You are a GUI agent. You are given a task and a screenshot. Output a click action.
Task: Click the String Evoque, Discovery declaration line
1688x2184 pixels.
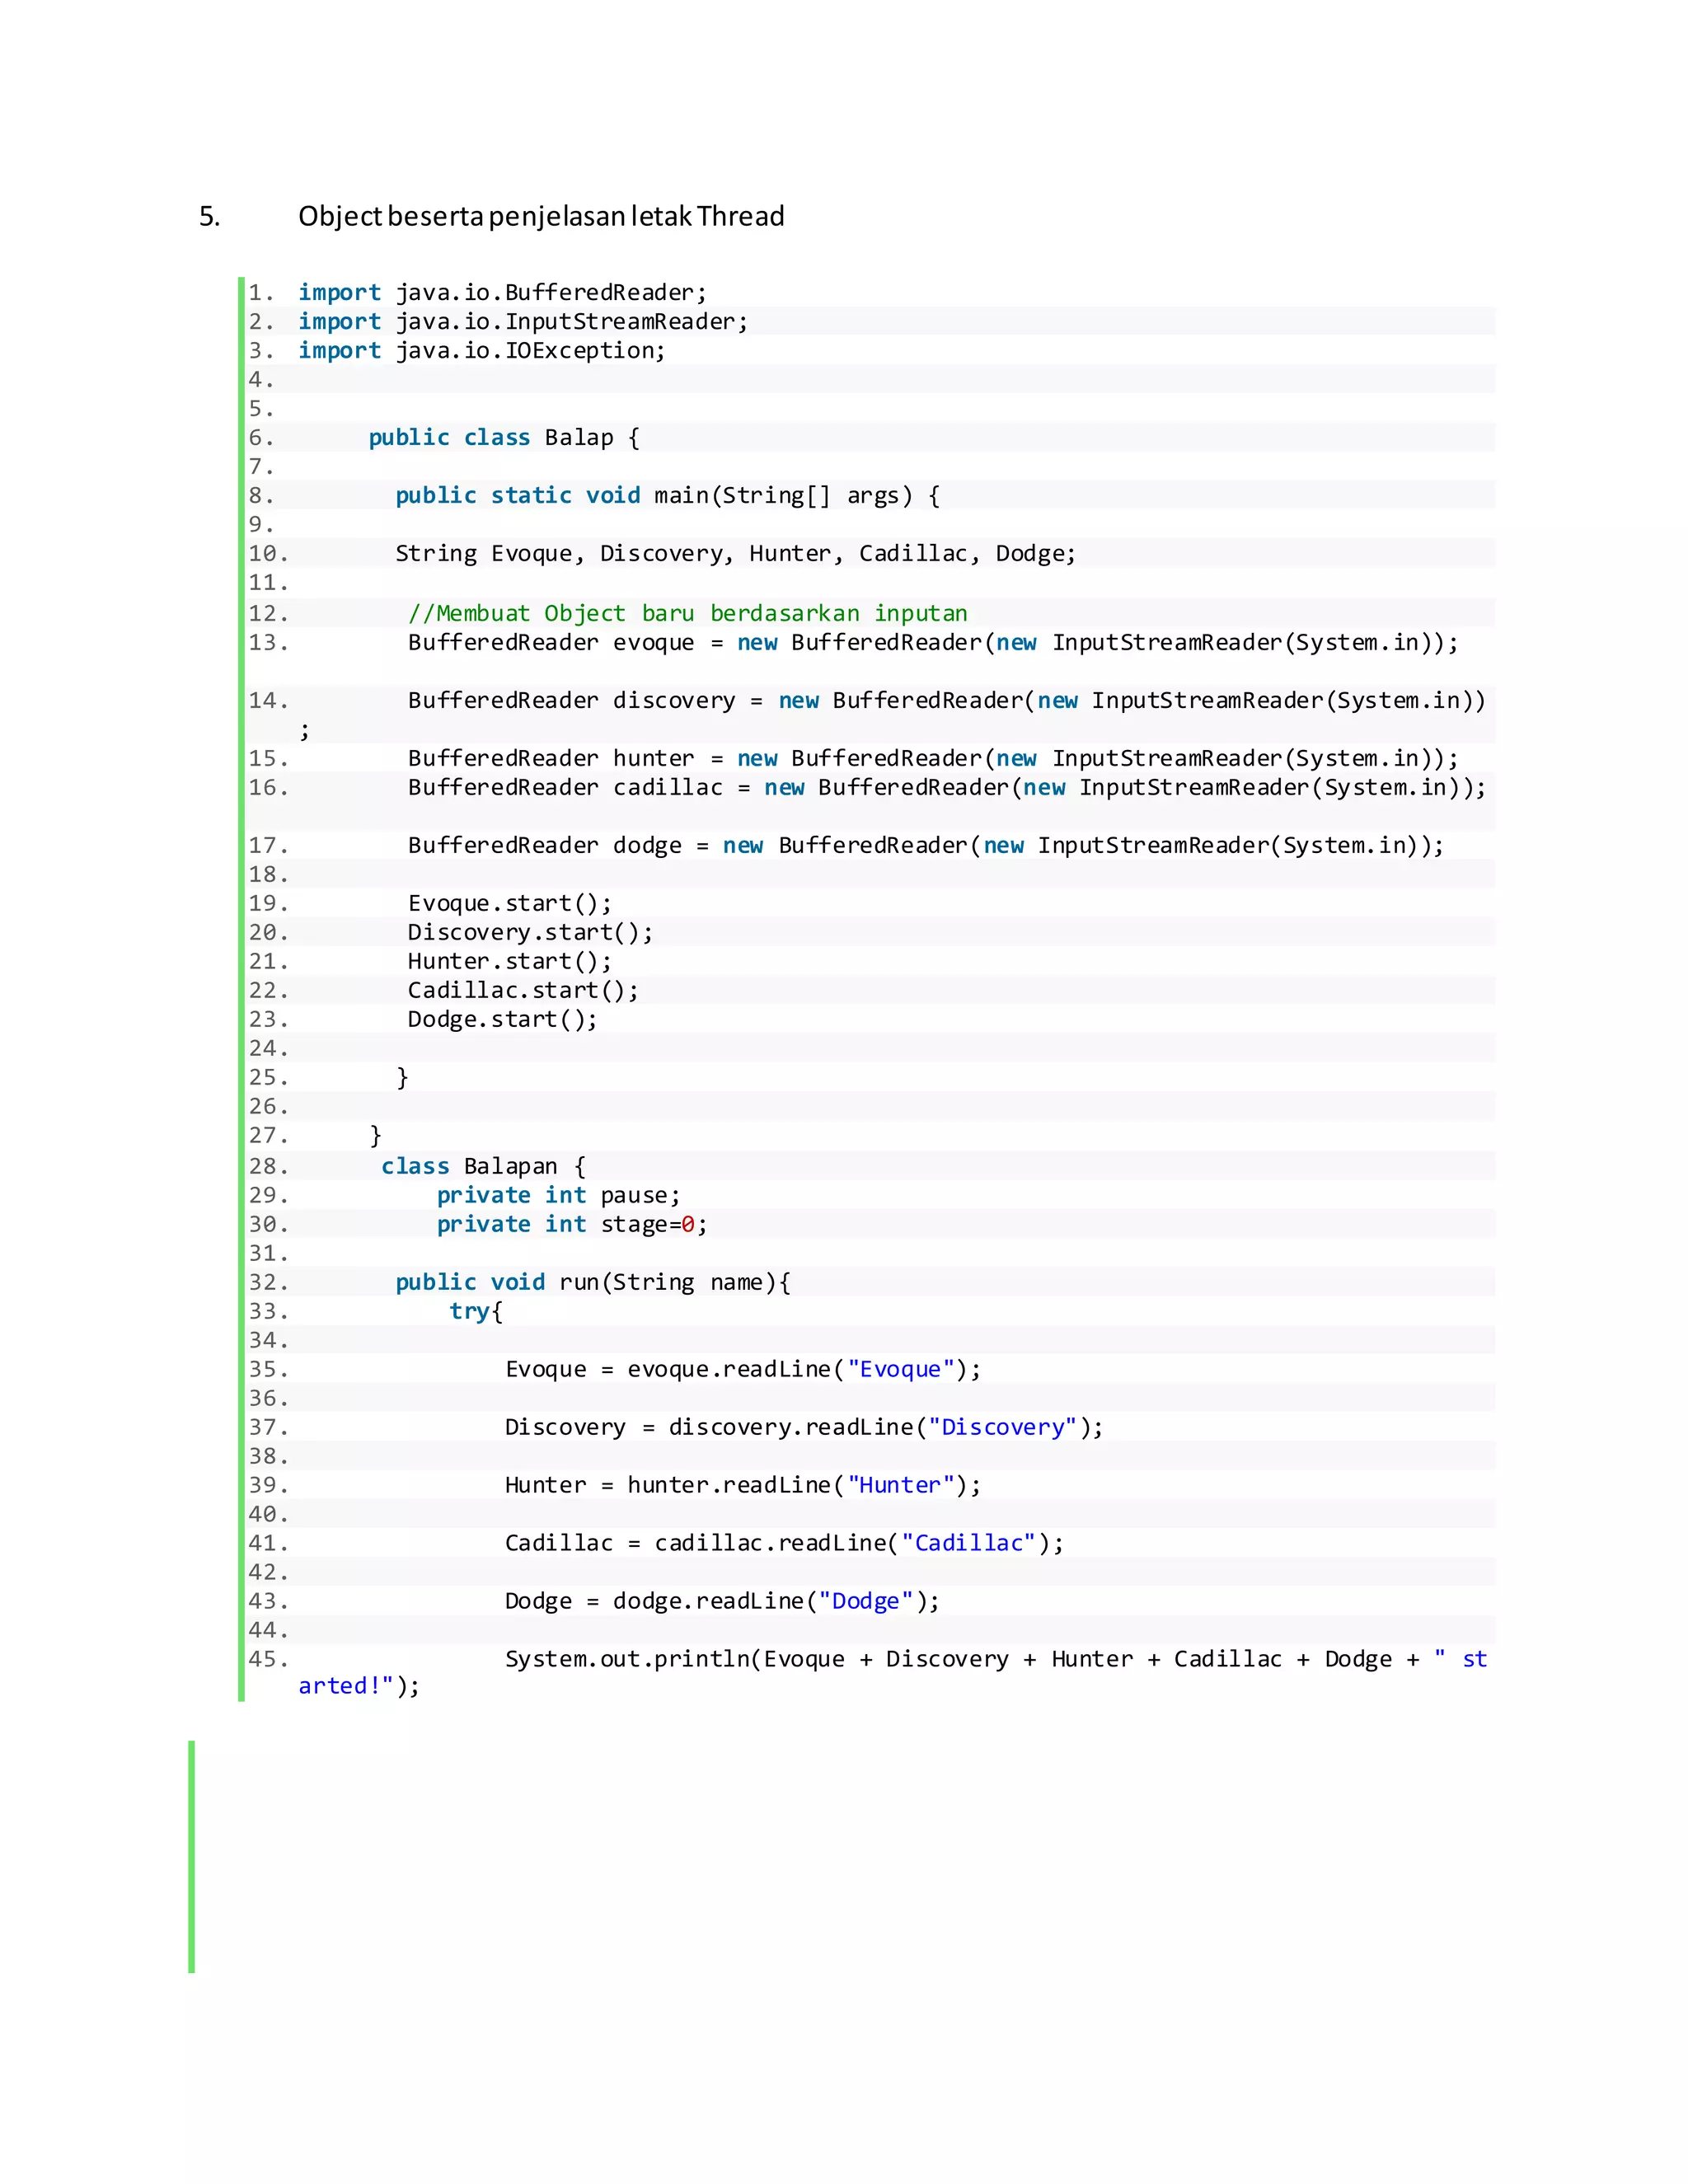click(x=735, y=553)
